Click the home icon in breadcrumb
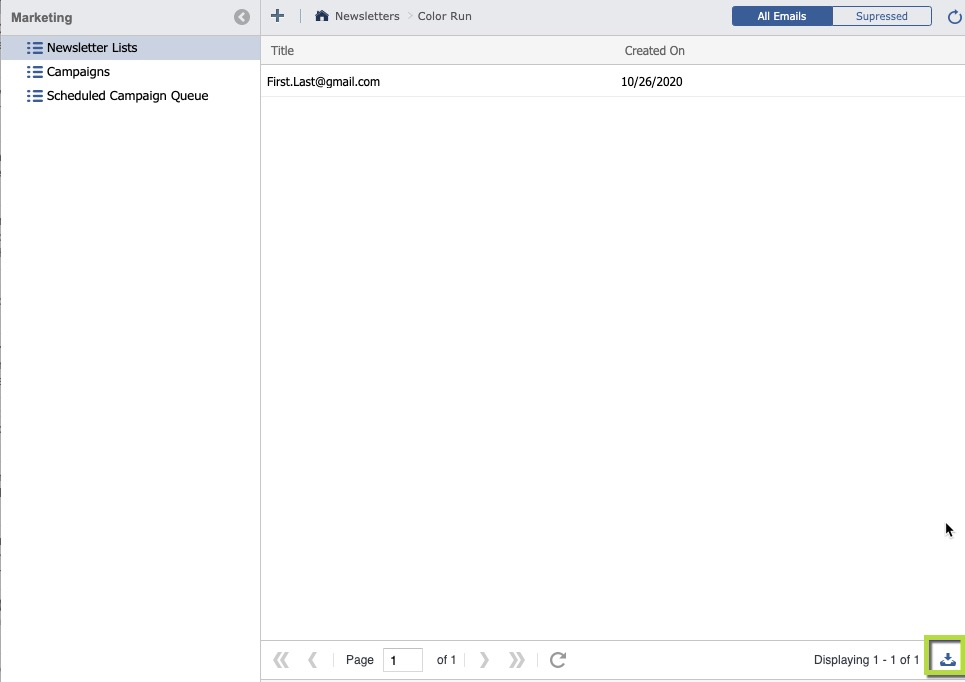This screenshot has height=682, width=965. [322, 16]
